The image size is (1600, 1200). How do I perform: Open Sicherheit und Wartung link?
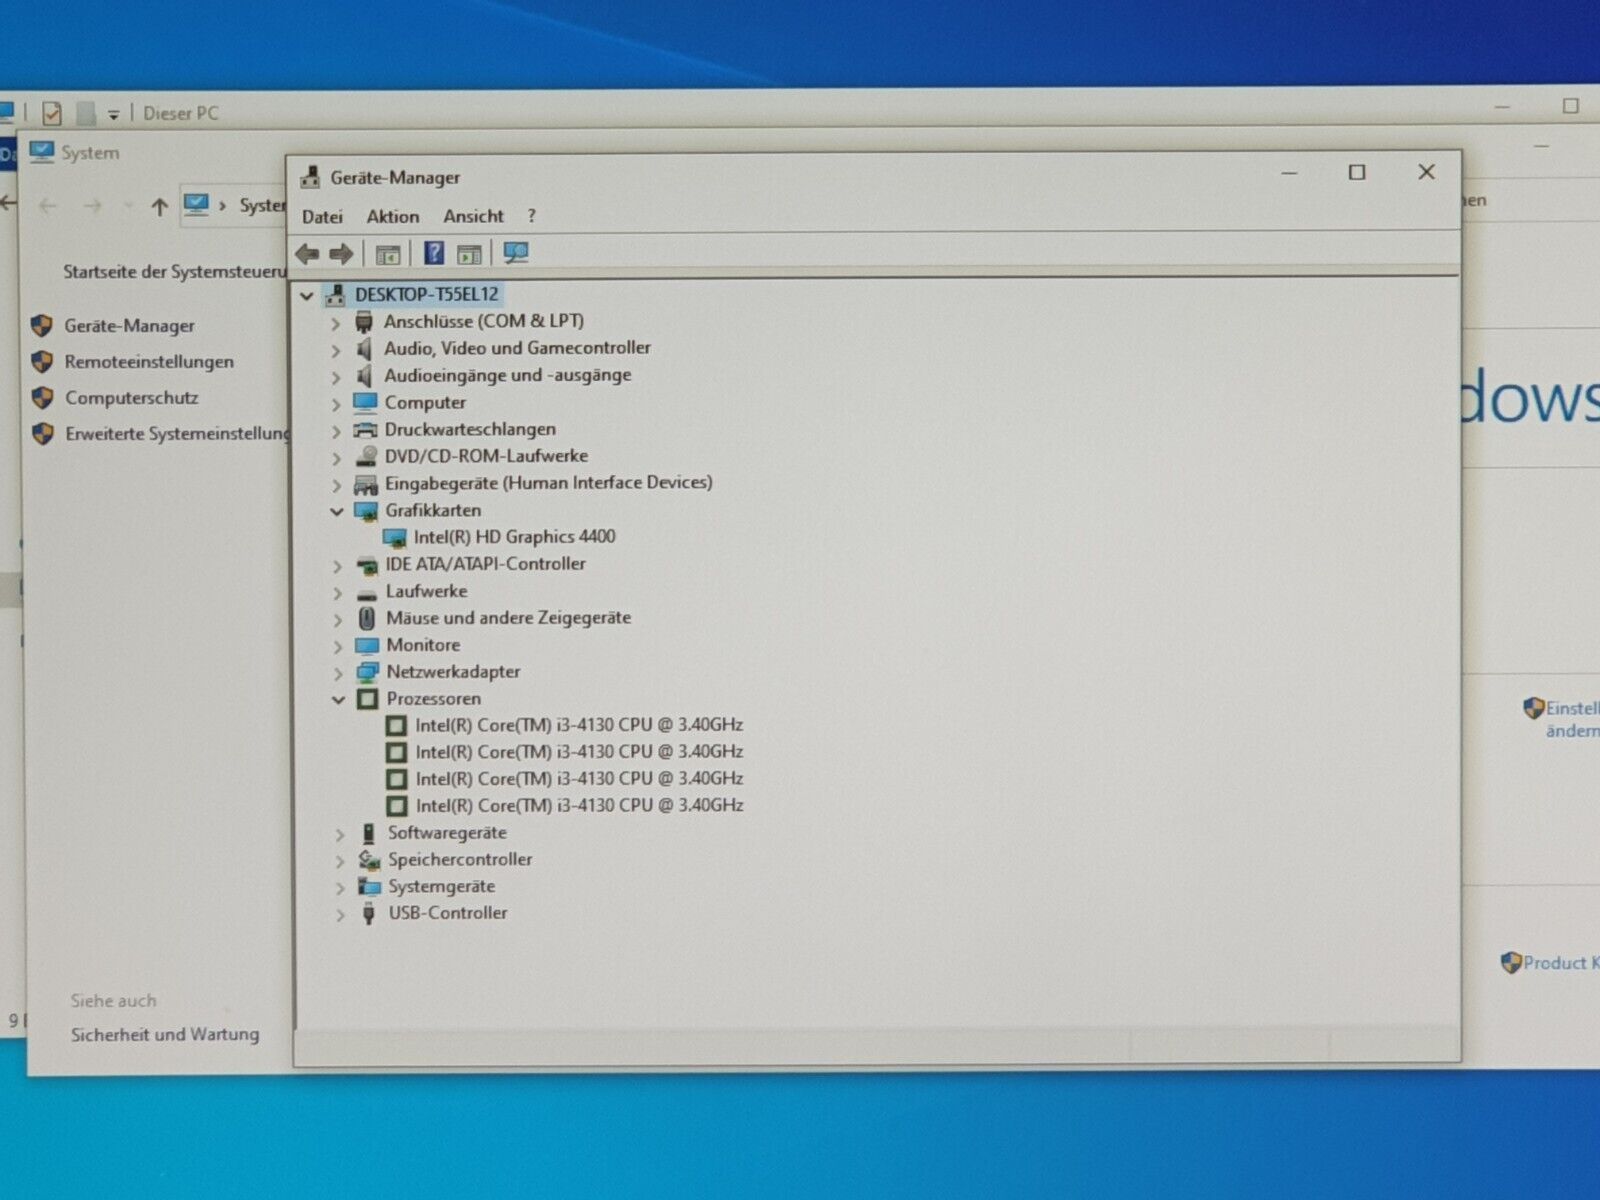click(165, 1035)
